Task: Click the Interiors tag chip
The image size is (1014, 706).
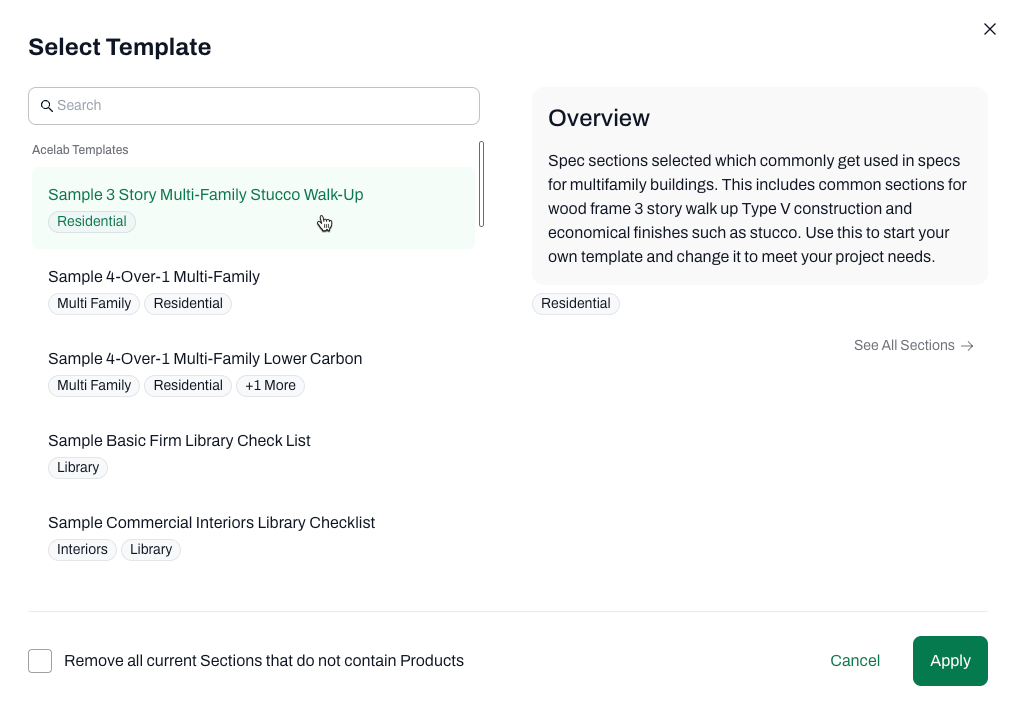Action: pos(82,550)
